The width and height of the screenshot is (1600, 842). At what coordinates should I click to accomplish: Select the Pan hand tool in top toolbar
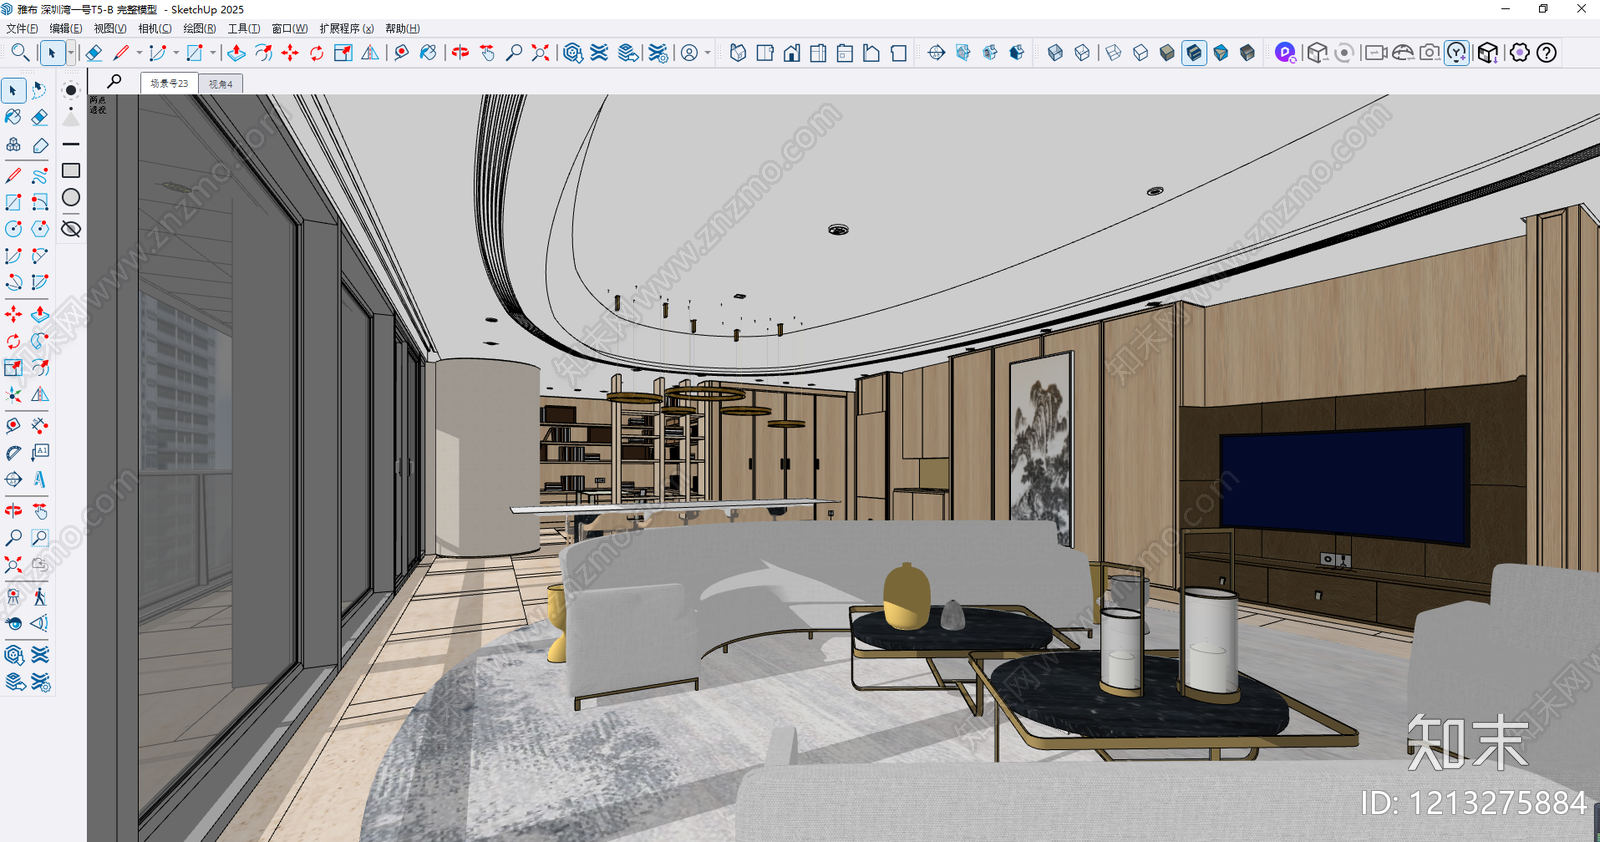pos(487,53)
